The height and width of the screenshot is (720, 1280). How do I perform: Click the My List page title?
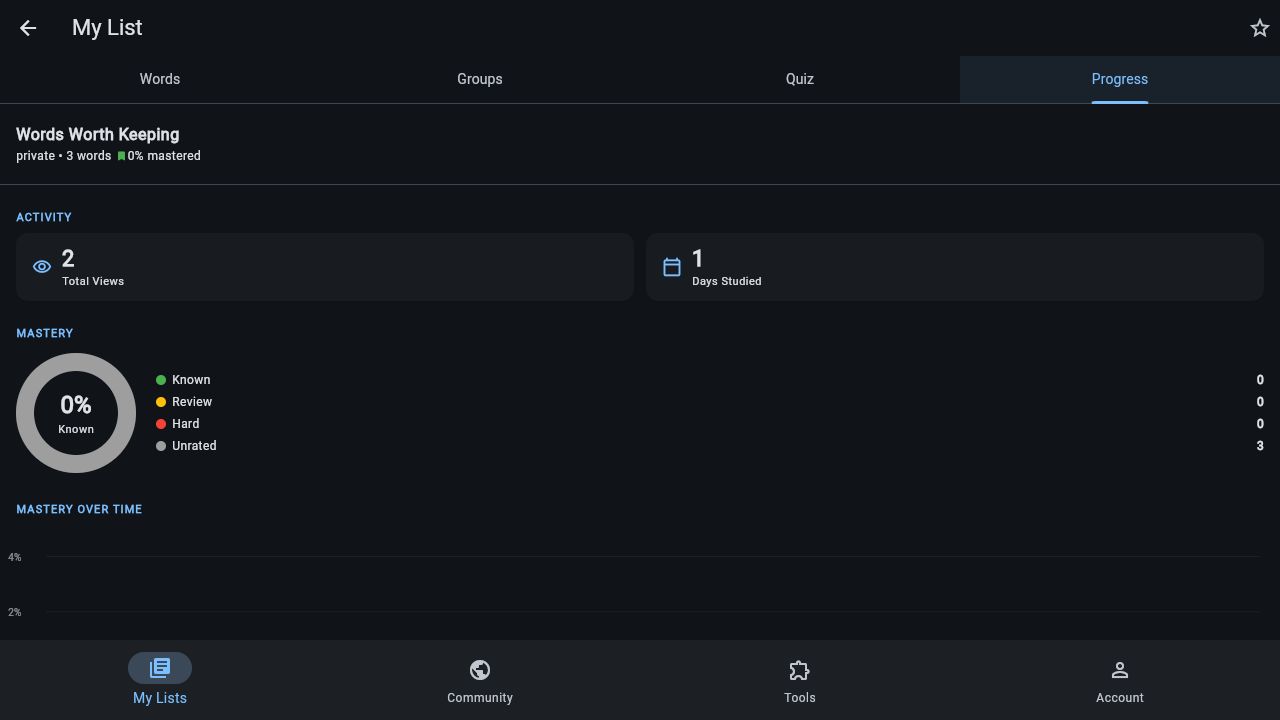pyautogui.click(x=107, y=28)
